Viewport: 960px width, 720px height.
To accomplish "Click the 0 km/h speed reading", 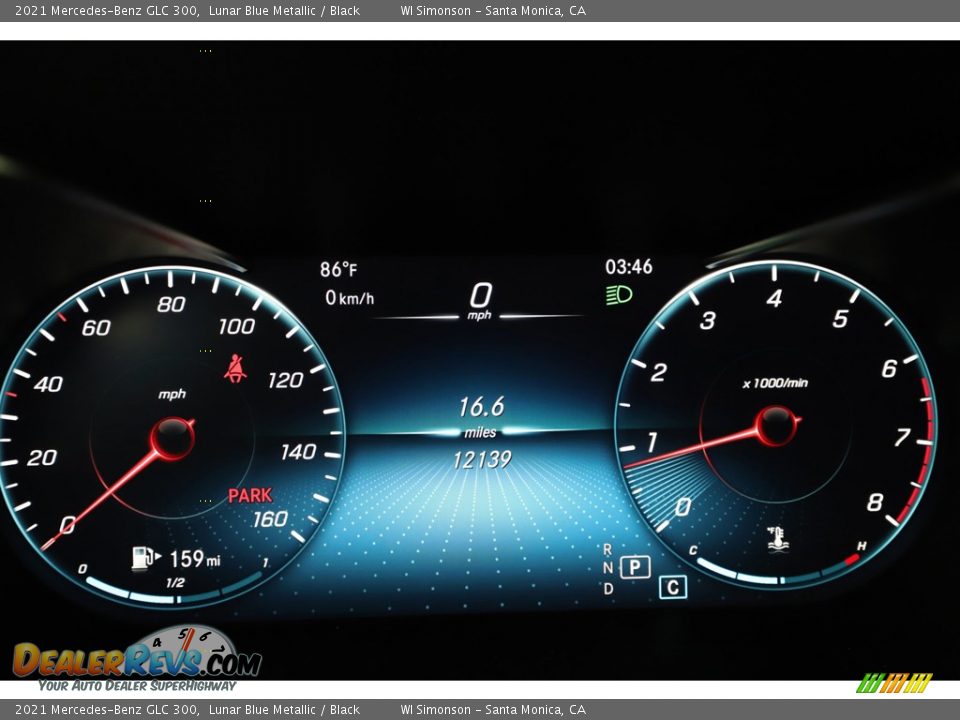I will pyautogui.click(x=349, y=298).
